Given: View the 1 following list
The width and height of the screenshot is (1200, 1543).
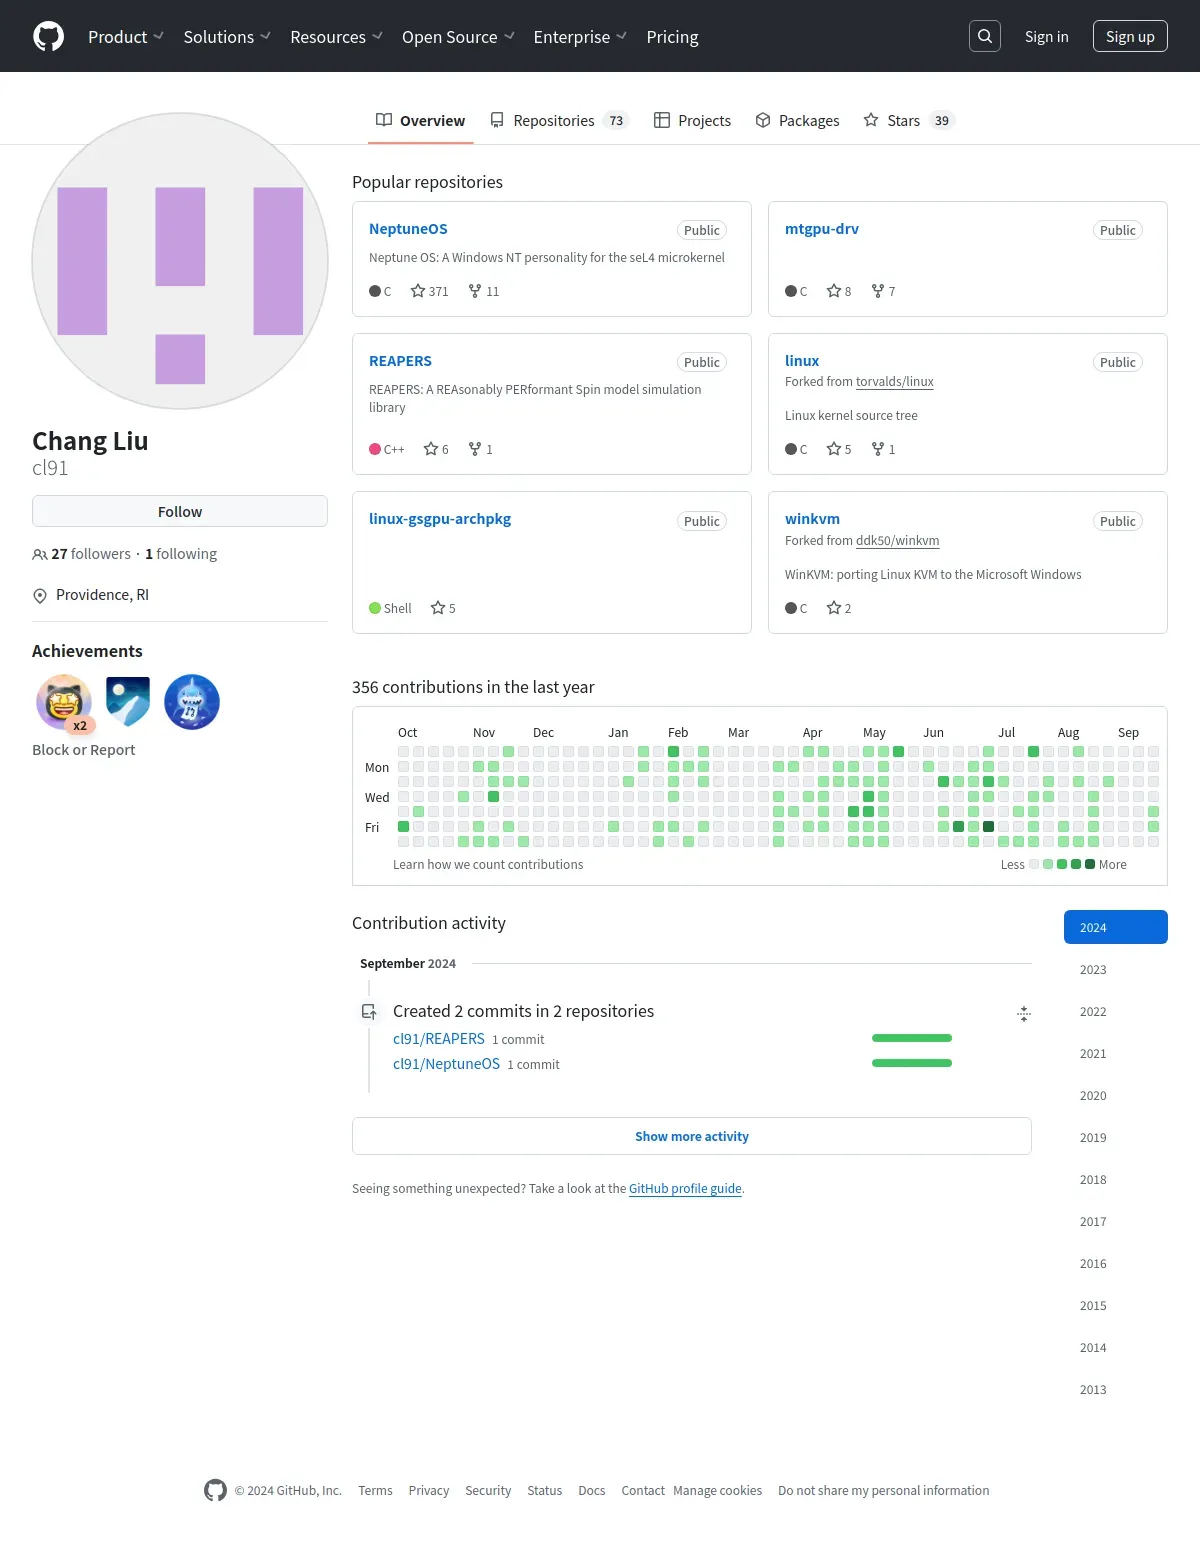Looking at the screenshot, I should pyautogui.click(x=181, y=554).
